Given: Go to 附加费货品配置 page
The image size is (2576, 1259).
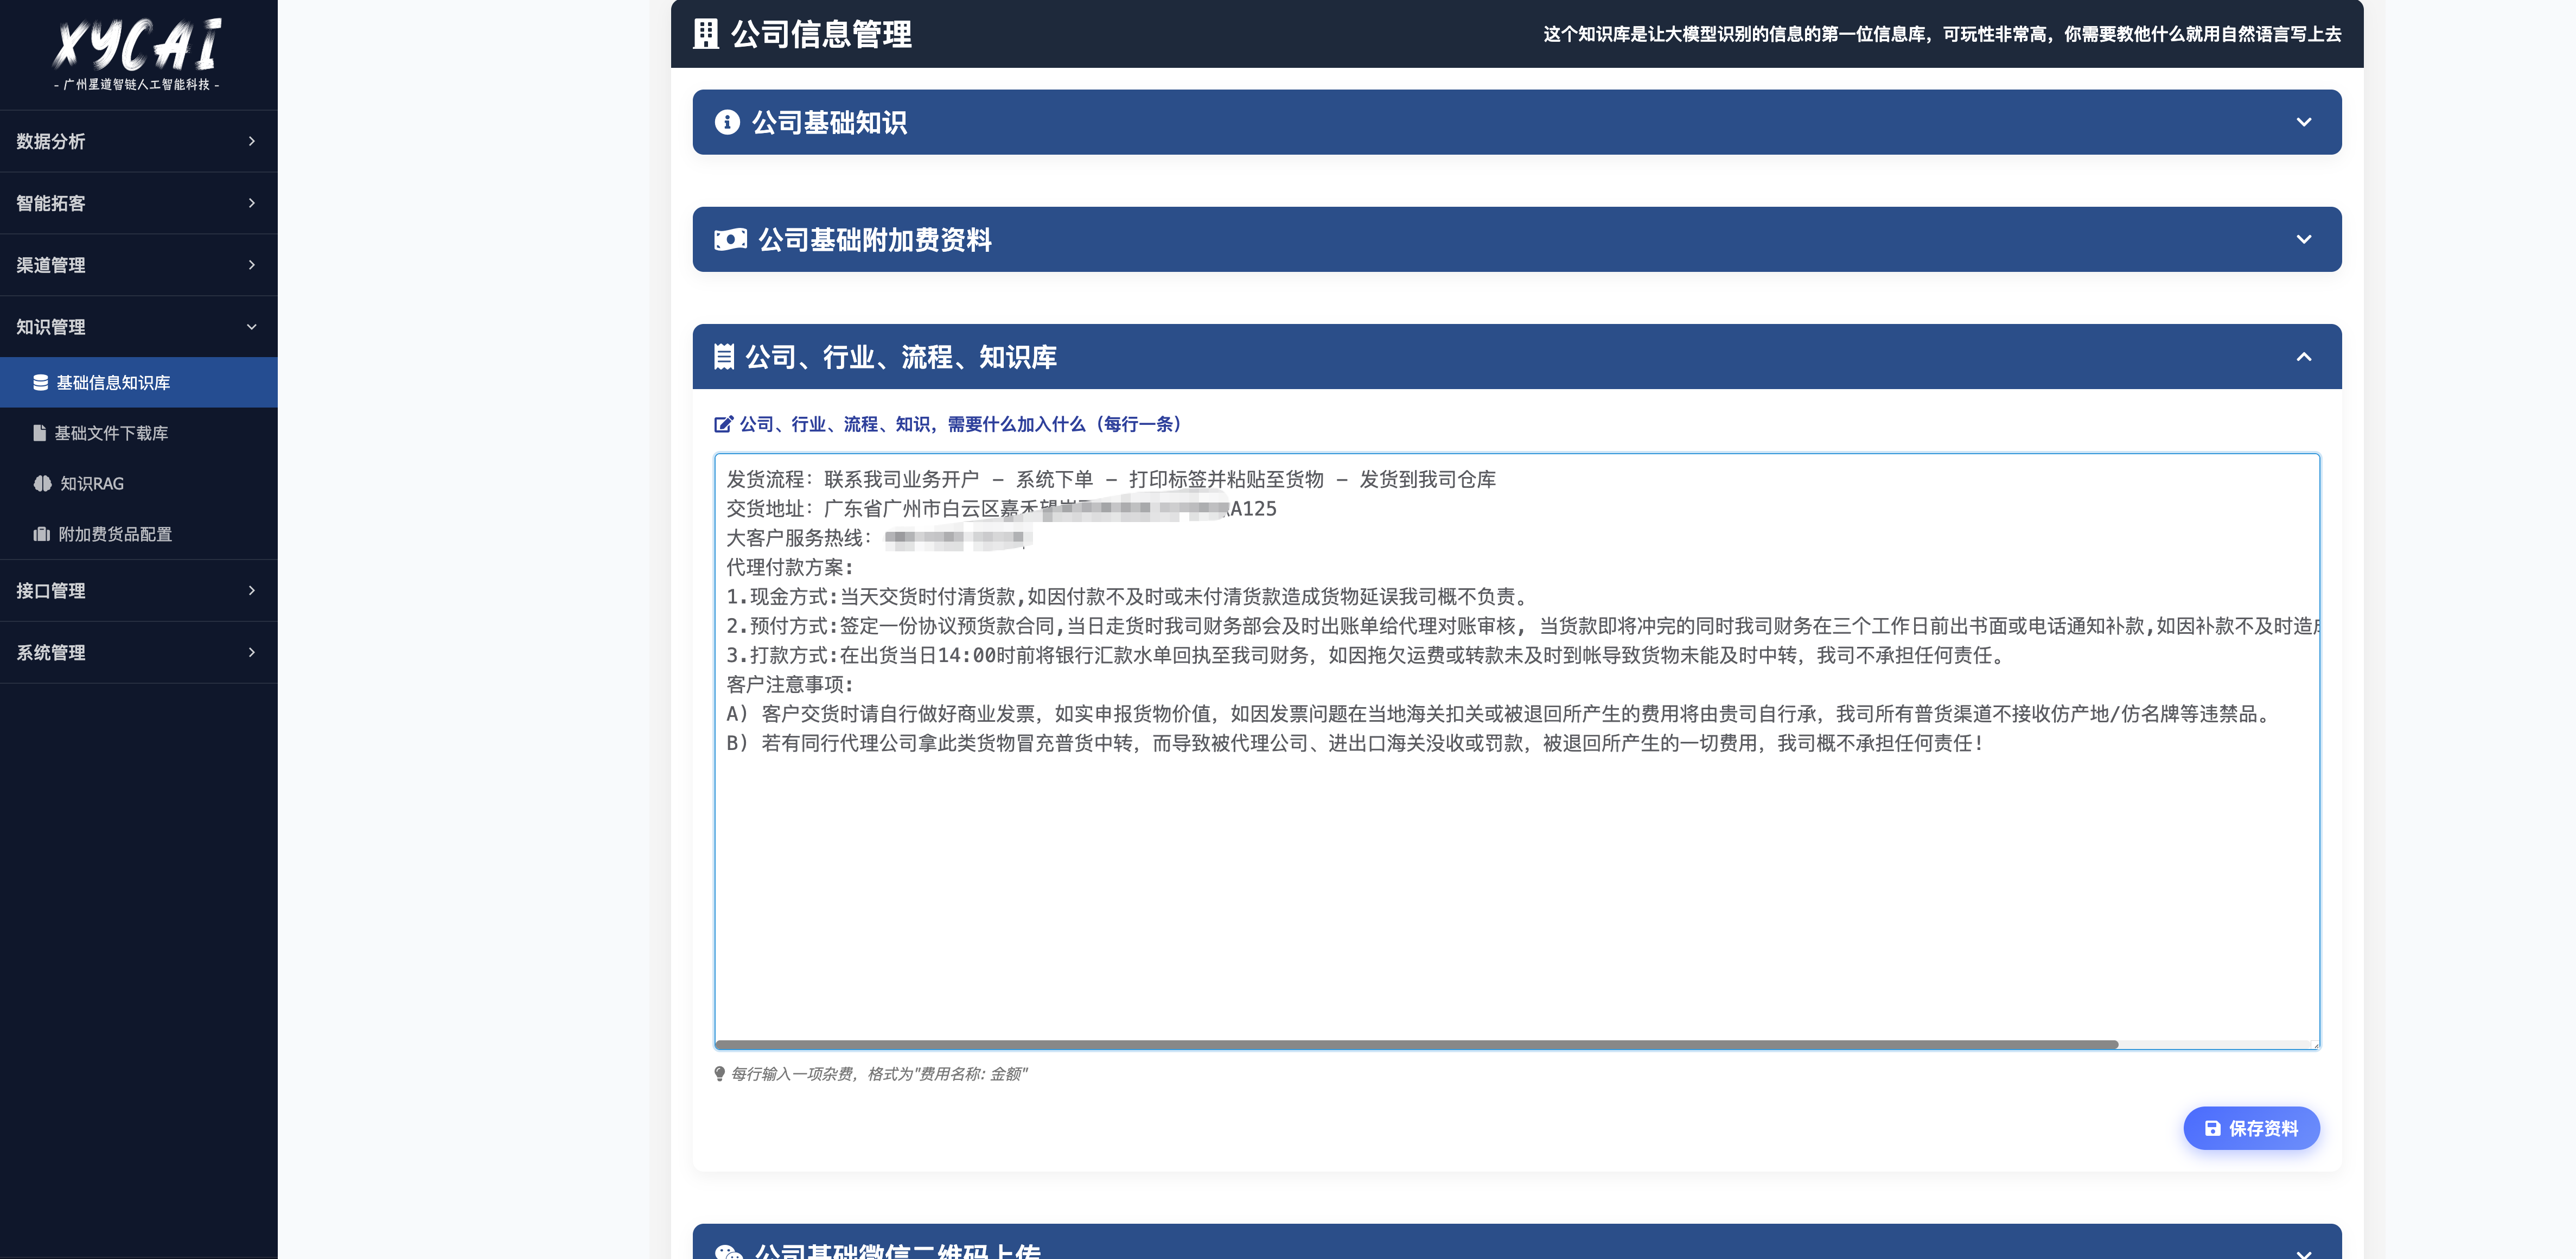Looking at the screenshot, I should (x=138, y=534).
